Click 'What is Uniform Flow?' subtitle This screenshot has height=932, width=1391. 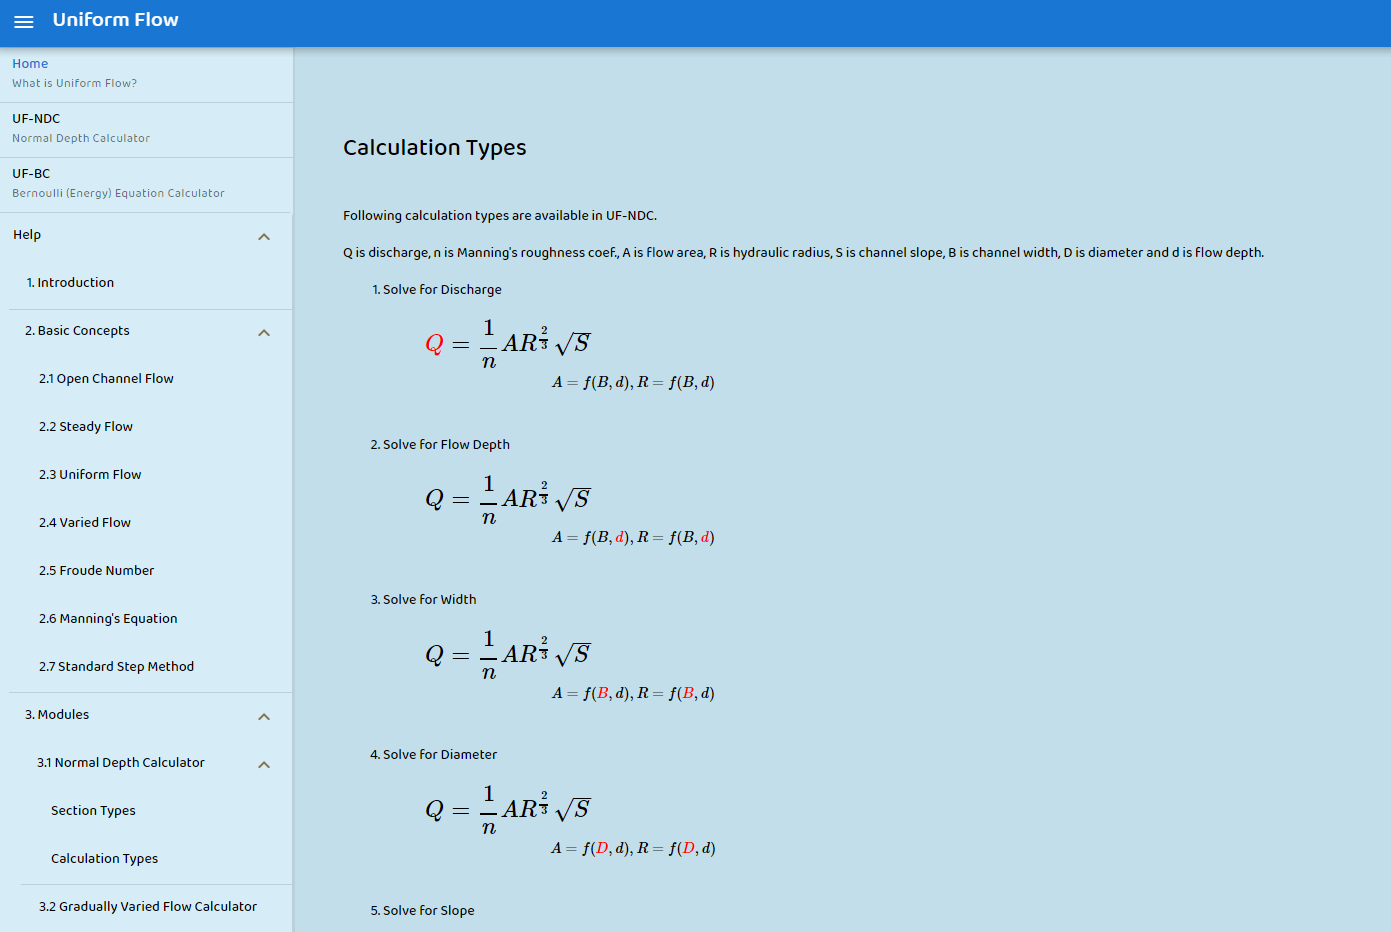click(x=74, y=84)
